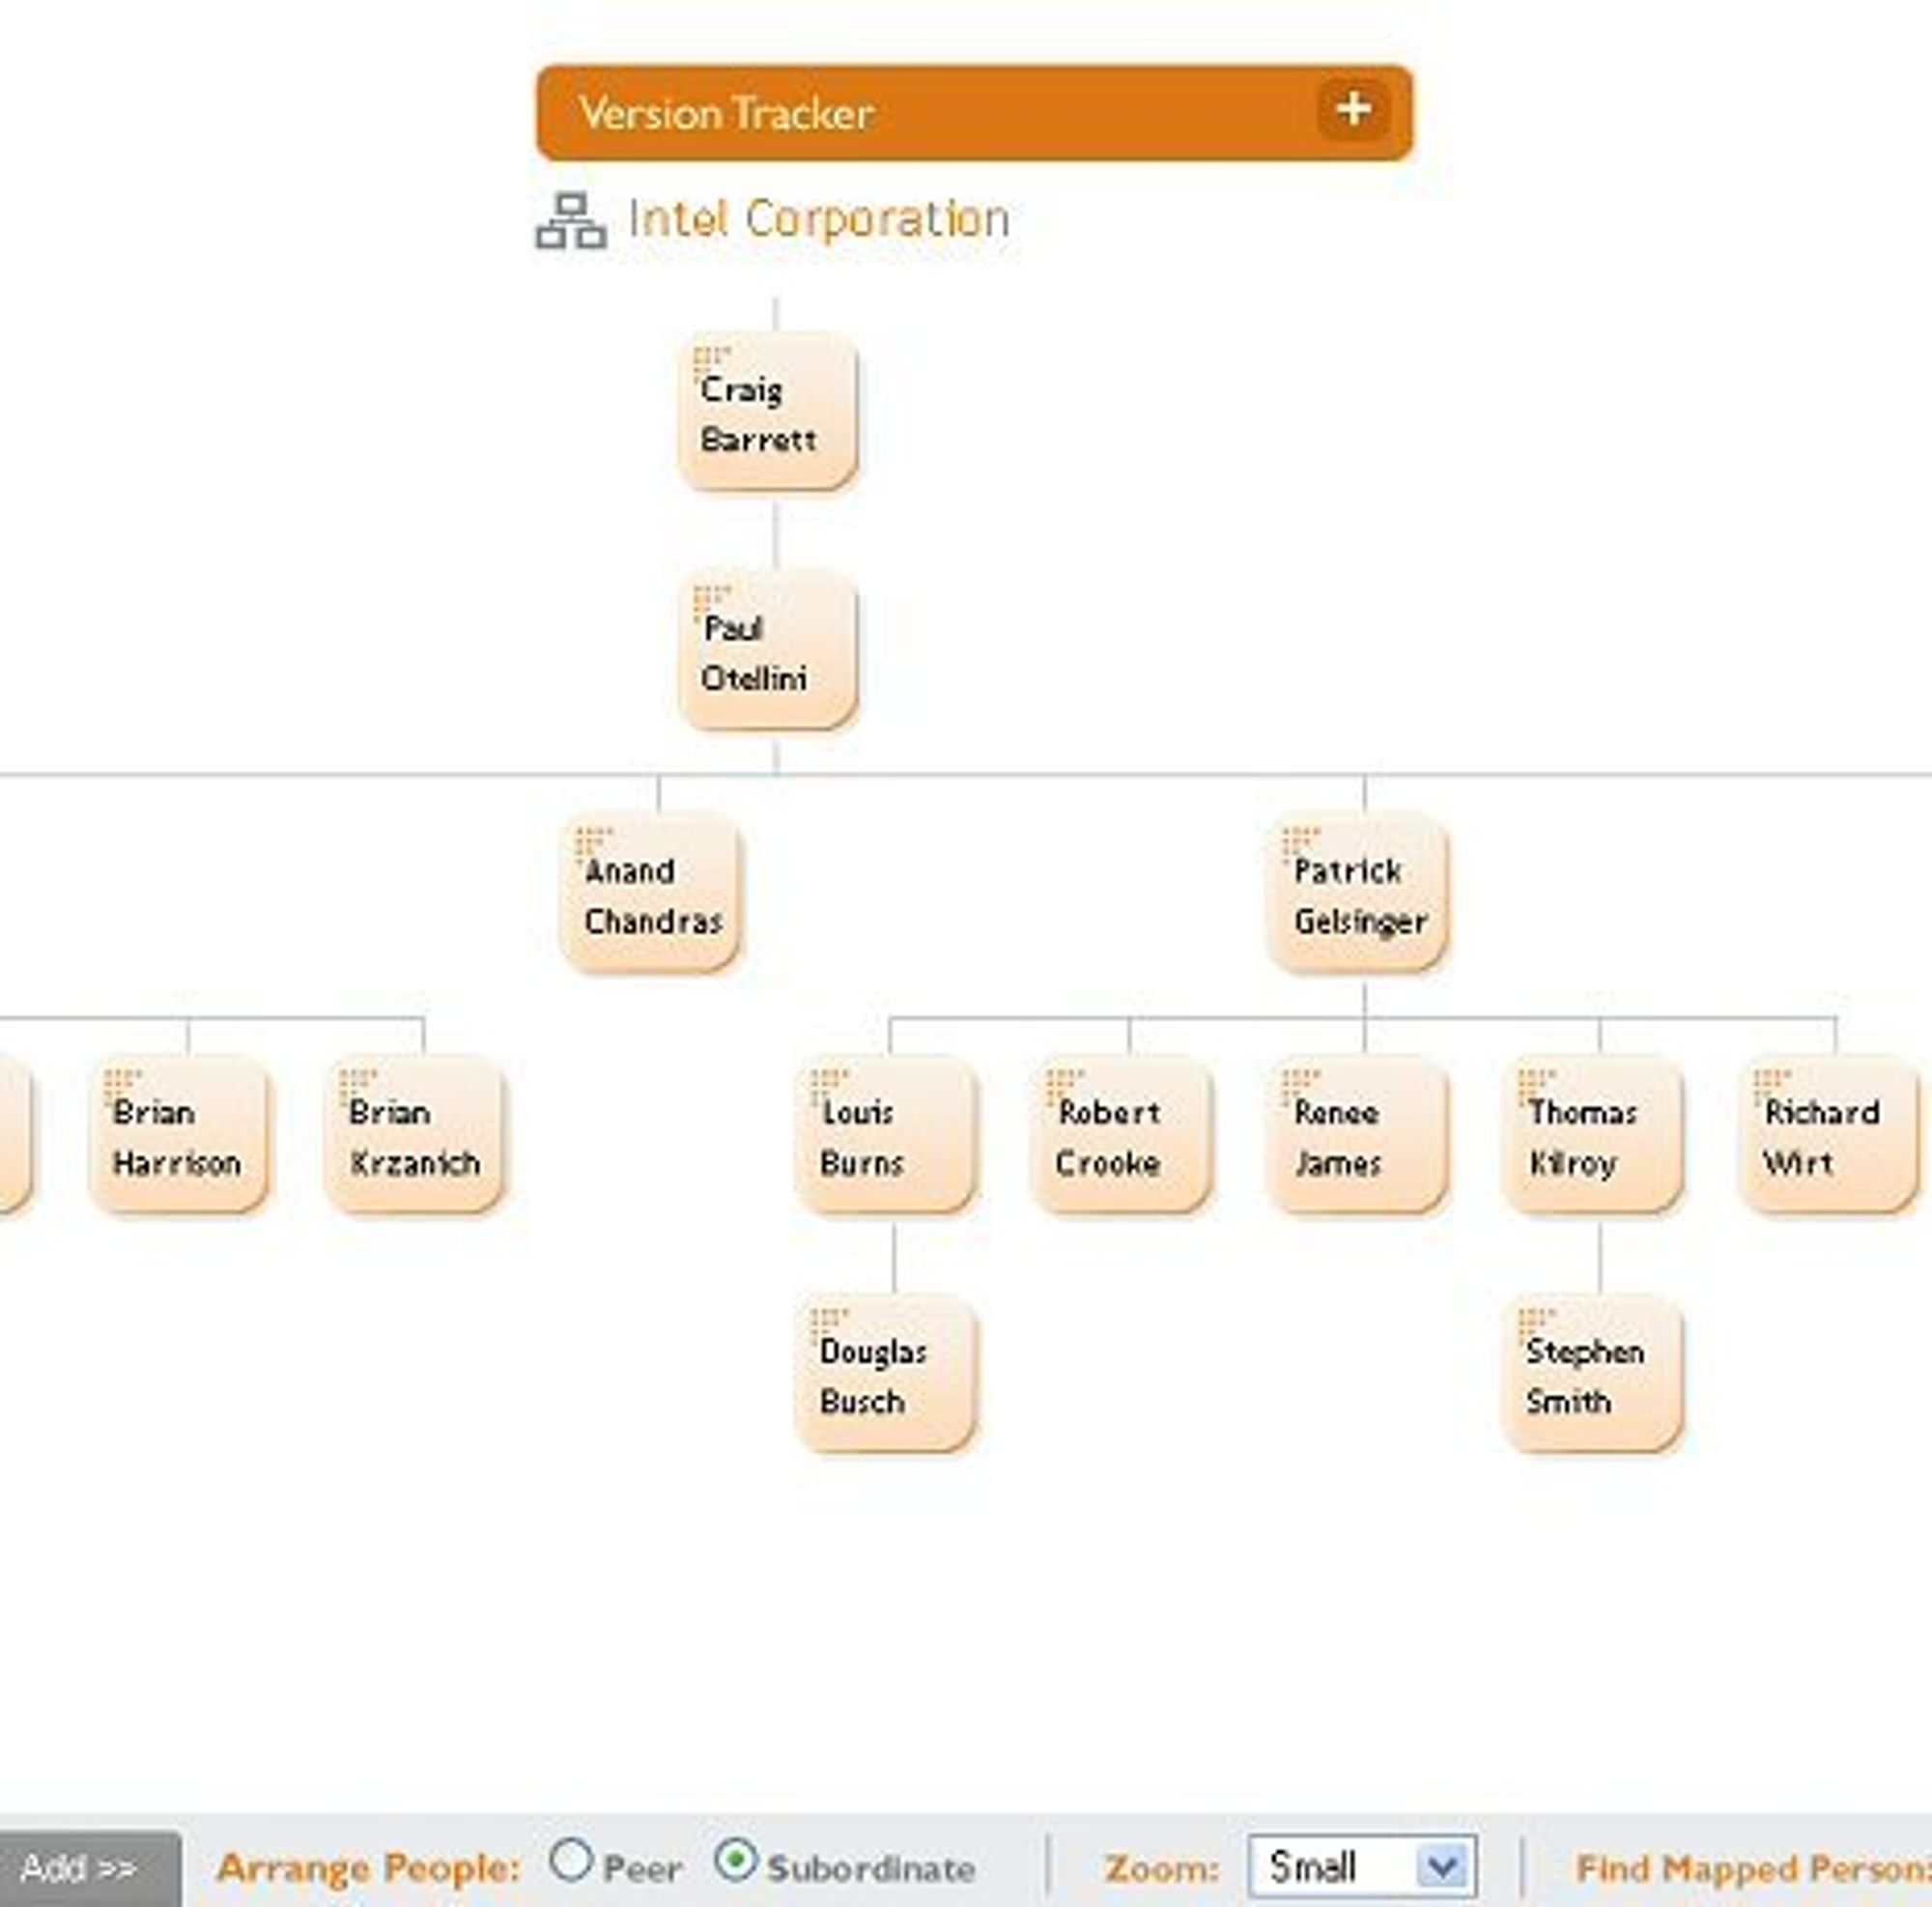
Task: Select the Robert Crooke card
Action: [1122, 1135]
